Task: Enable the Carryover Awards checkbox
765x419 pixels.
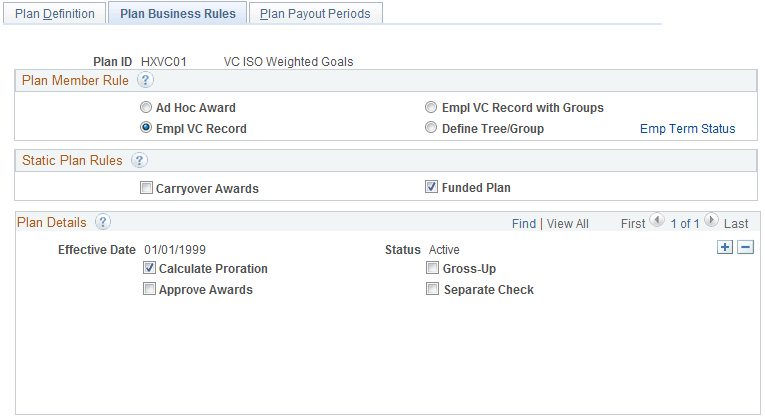Action: [147, 188]
